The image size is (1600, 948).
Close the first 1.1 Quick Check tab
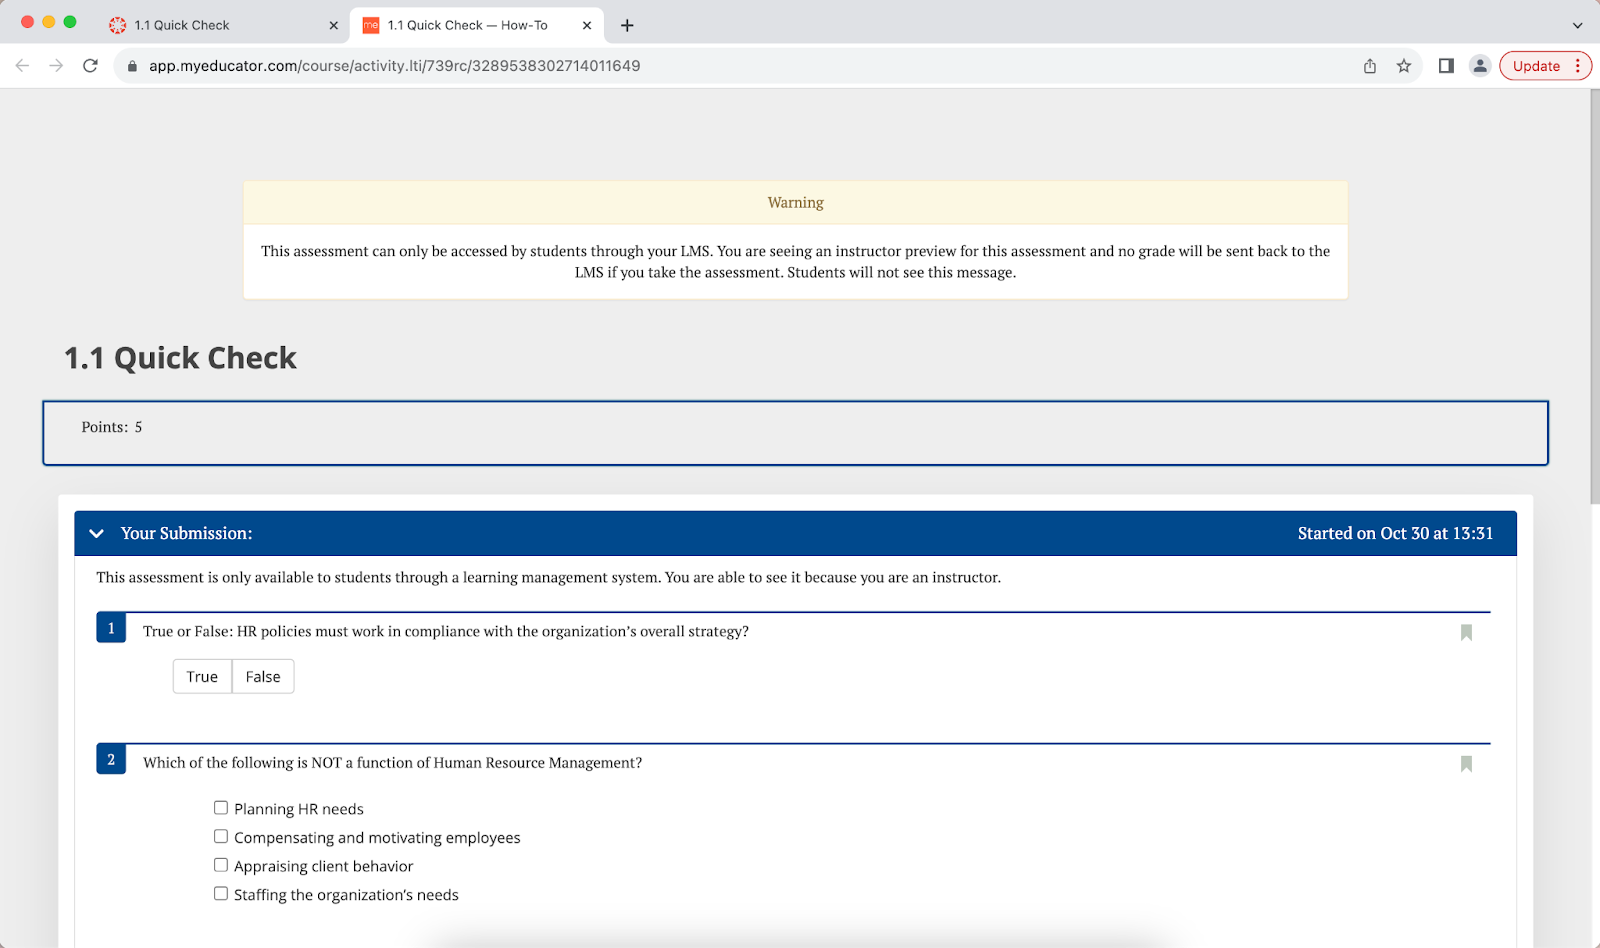pyautogui.click(x=334, y=25)
